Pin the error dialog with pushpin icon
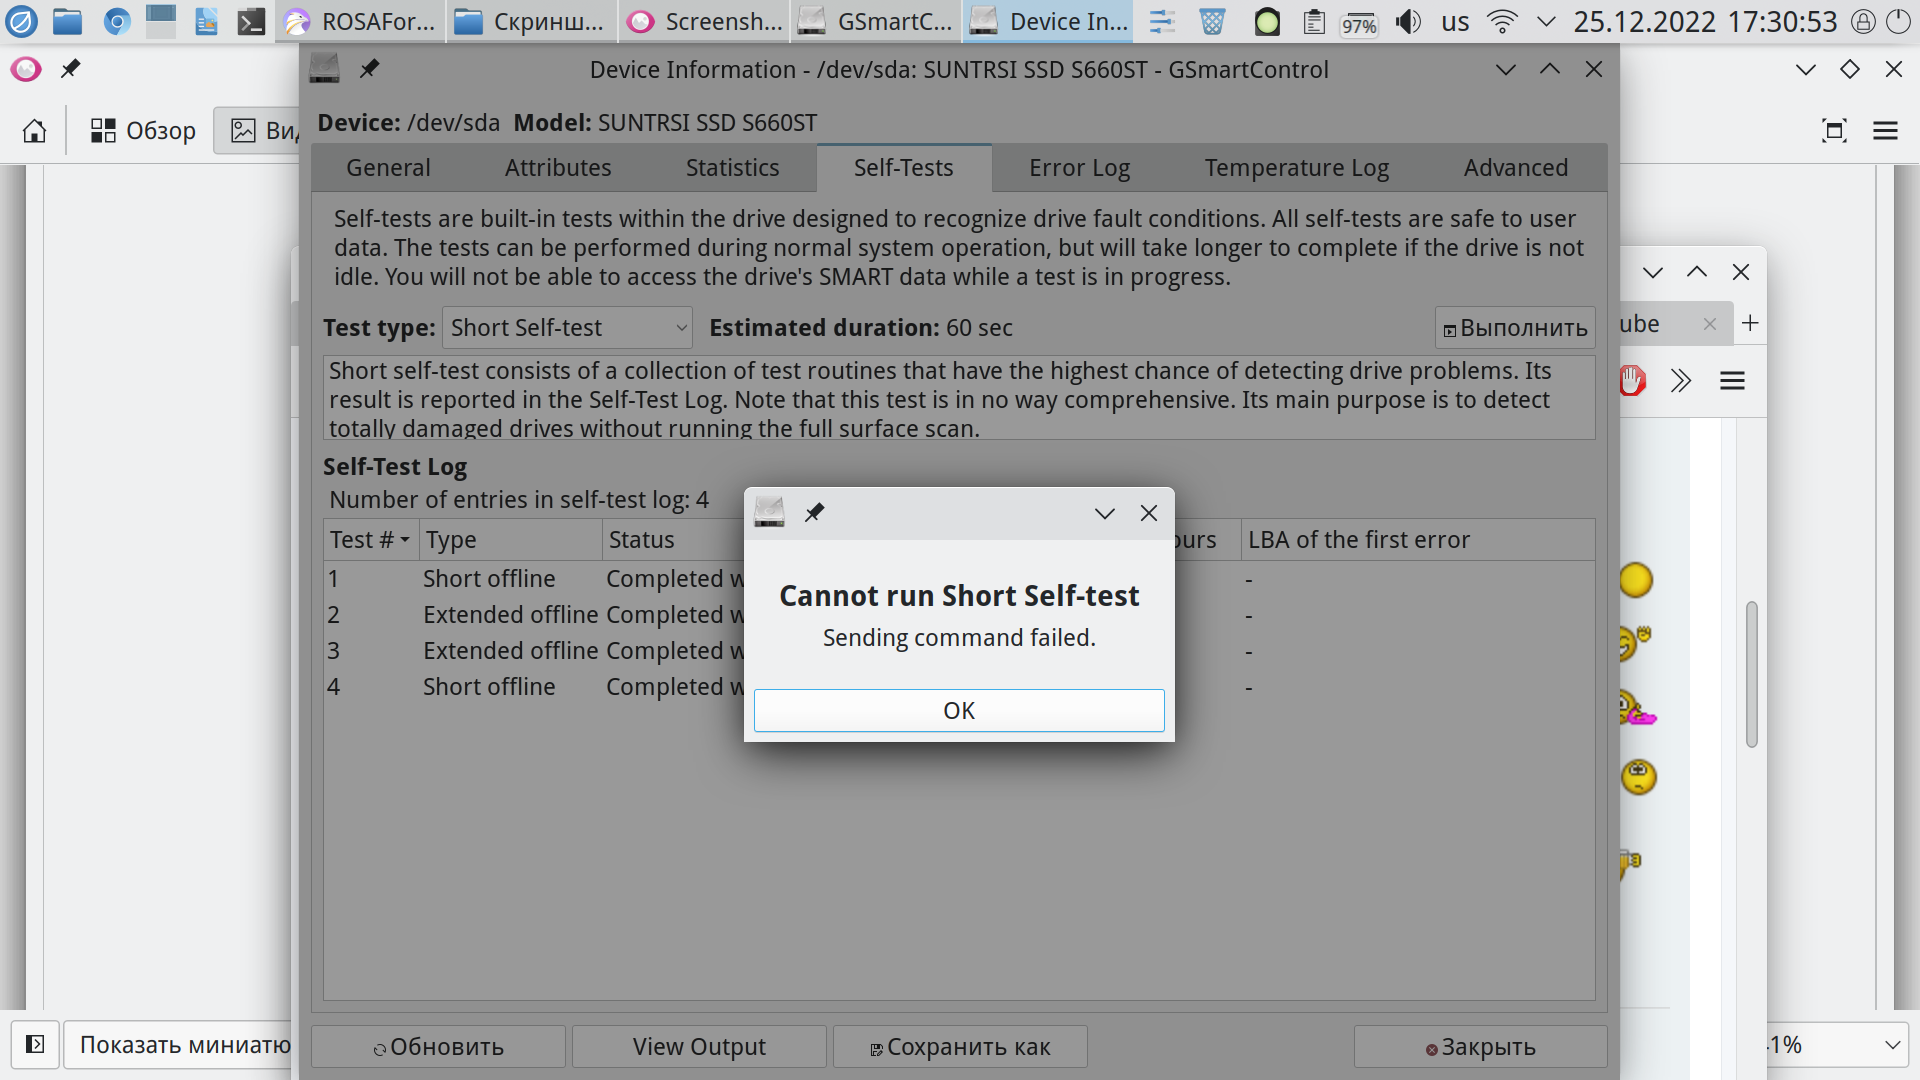This screenshot has width=1920, height=1080. 814,513
